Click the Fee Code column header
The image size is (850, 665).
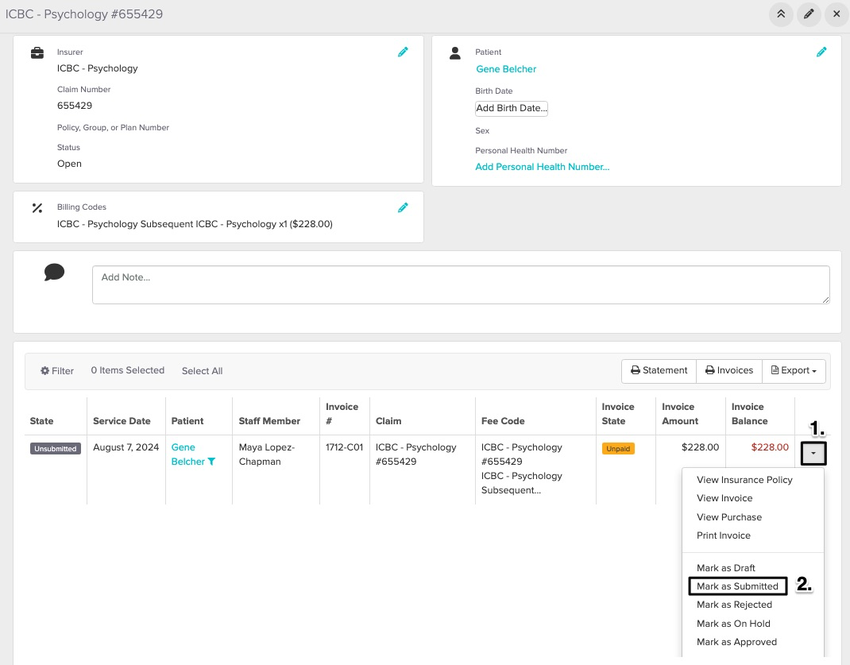tap(503, 421)
